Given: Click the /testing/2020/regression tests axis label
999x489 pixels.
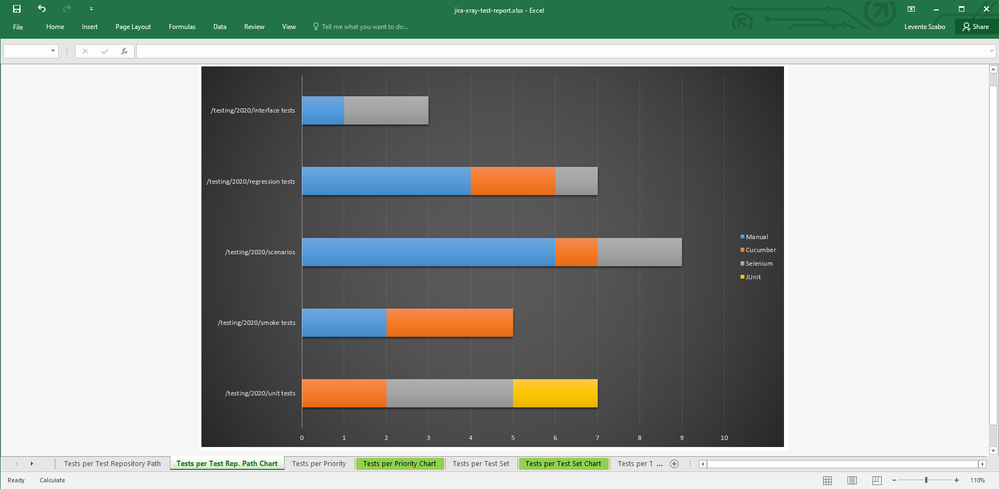Looking at the screenshot, I should [x=250, y=181].
